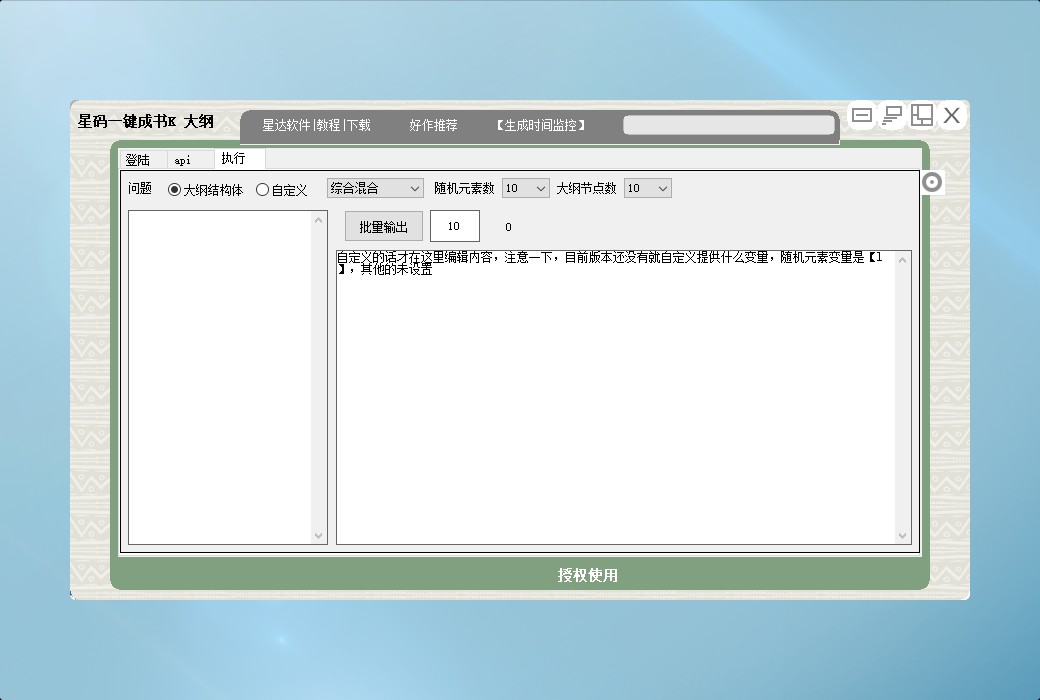Switch to the api tab
1040x700 pixels.
click(x=183, y=160)
